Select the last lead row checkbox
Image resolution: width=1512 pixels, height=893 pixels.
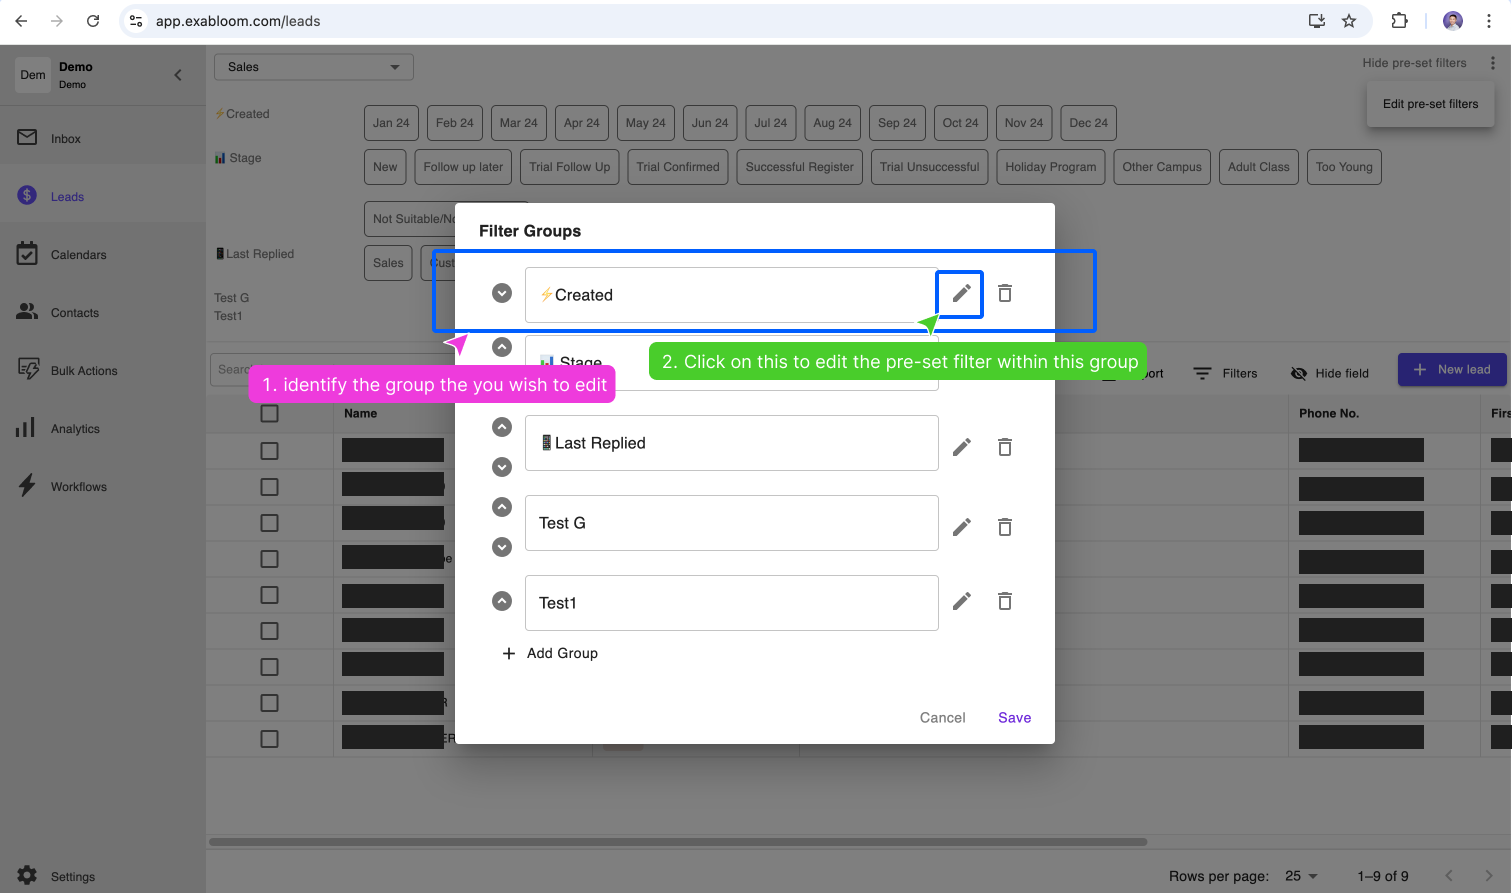(269, 739)
